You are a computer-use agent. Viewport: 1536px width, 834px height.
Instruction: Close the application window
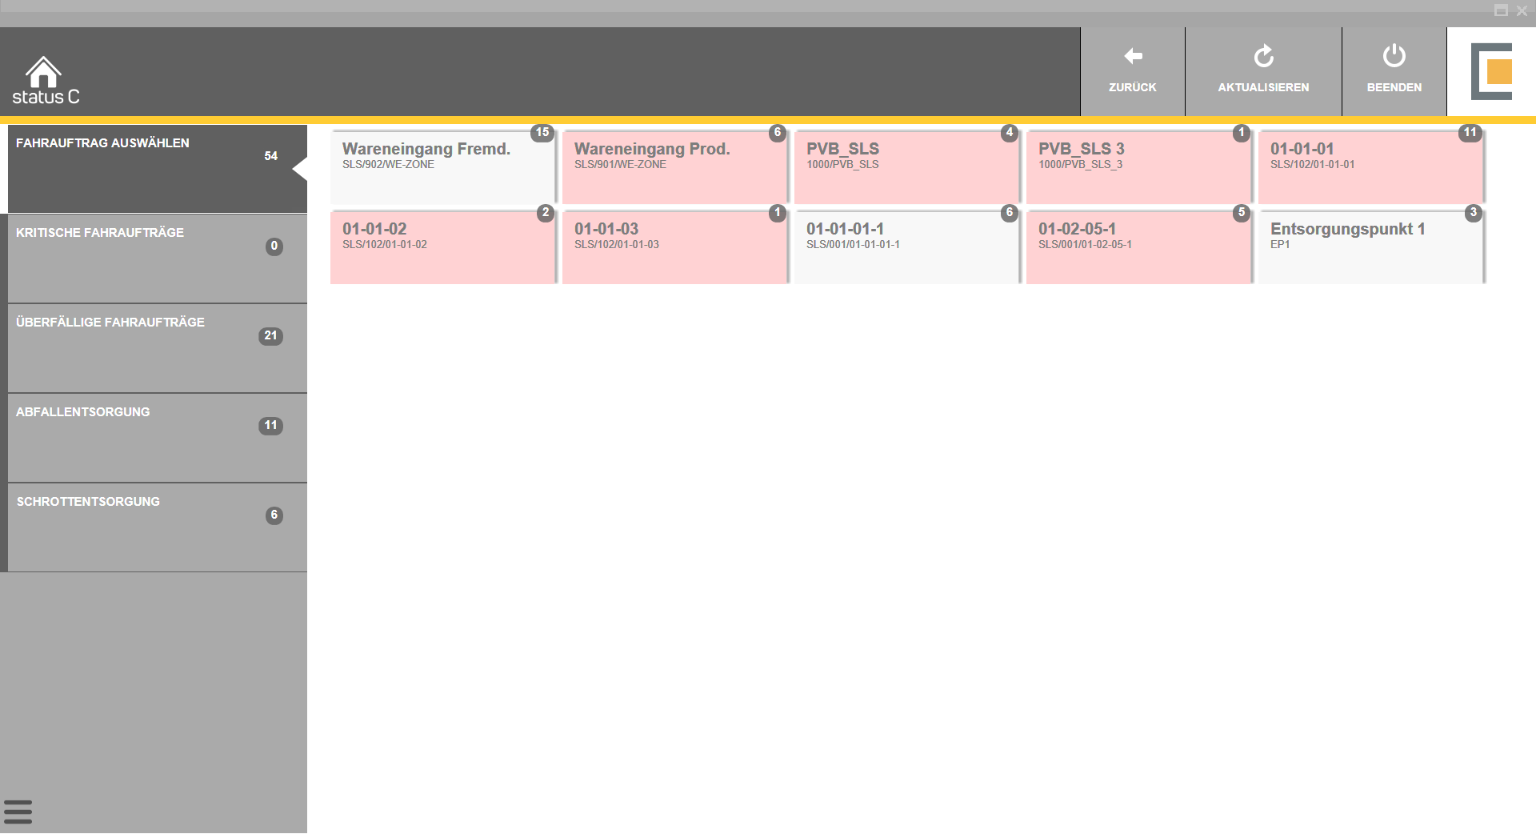coord(1522,11)
